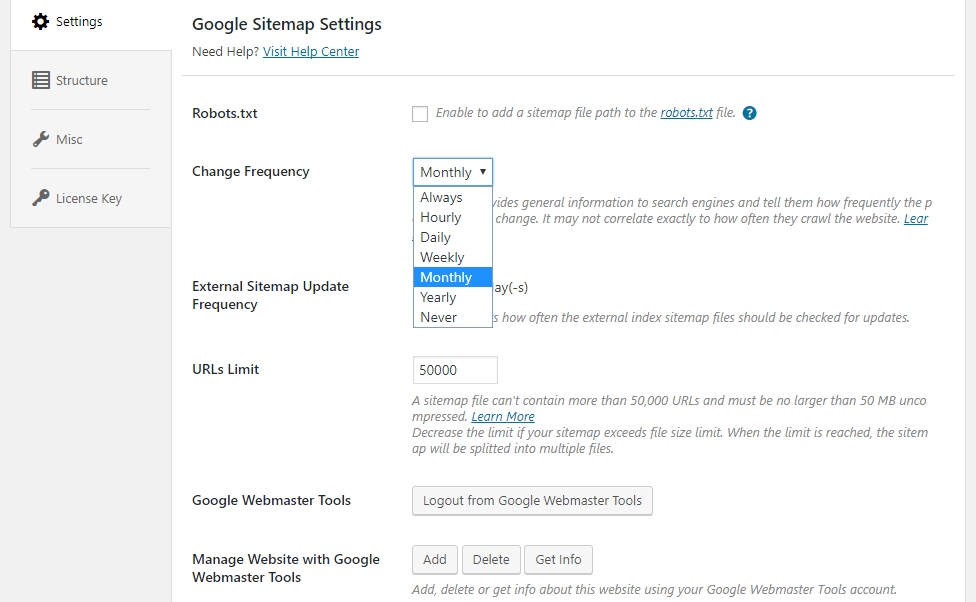
Task: Click the Robots.txt help question icon
Action: click(x=749, y=113)
